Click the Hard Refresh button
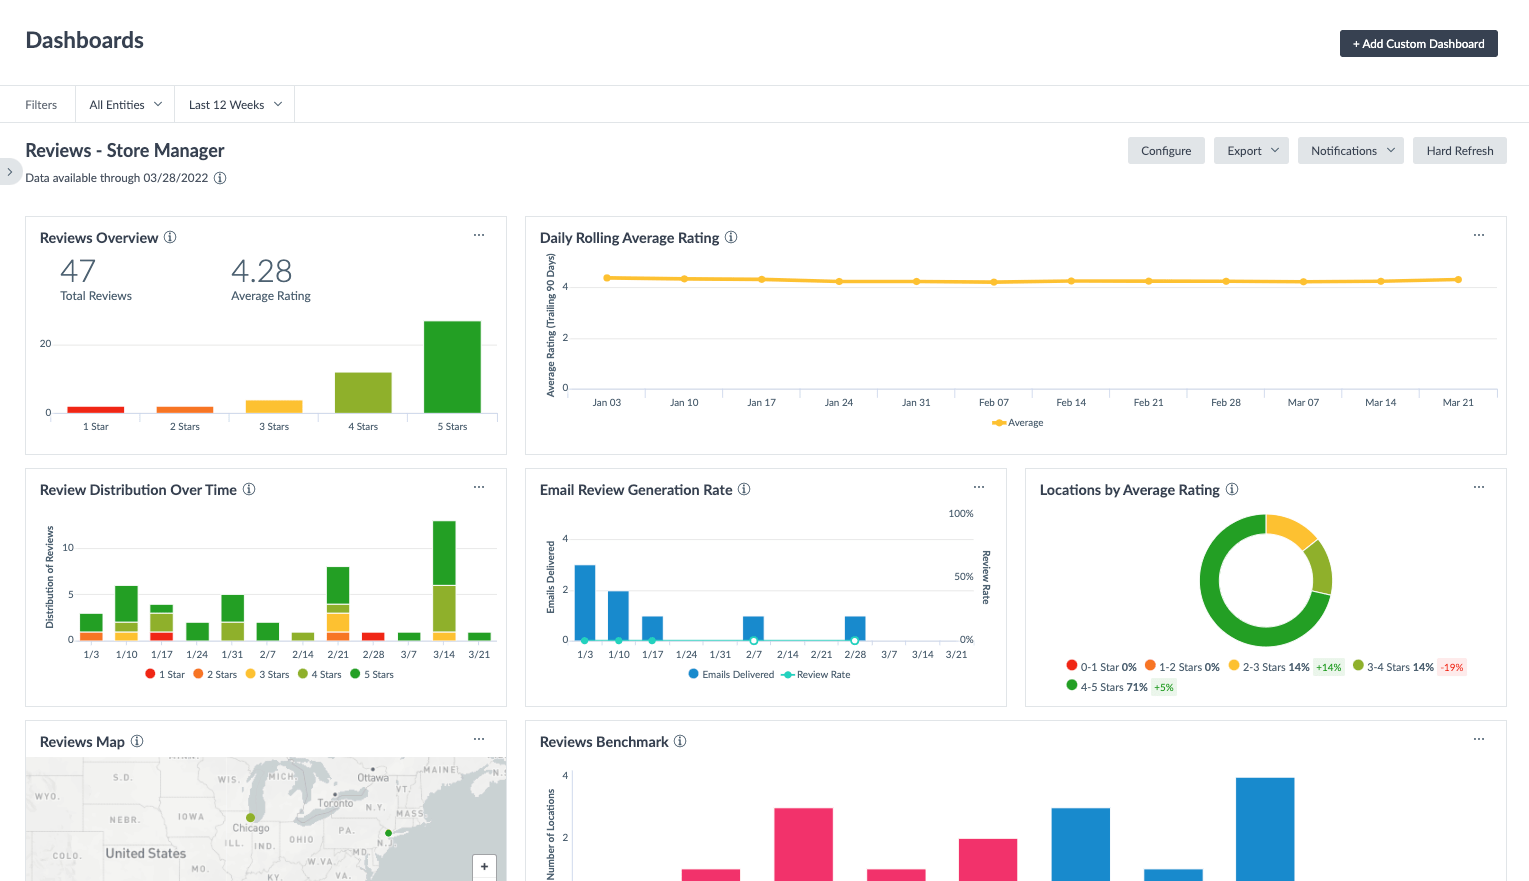Image resolution: width=1529 pixels, height=881 pixels. point(1460,151)
